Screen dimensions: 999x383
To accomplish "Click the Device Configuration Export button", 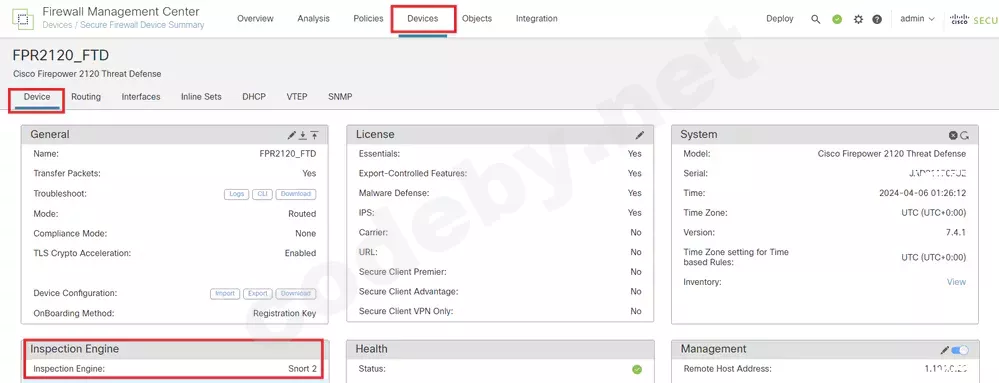I will pyautogui.click(x=257, y=294).
